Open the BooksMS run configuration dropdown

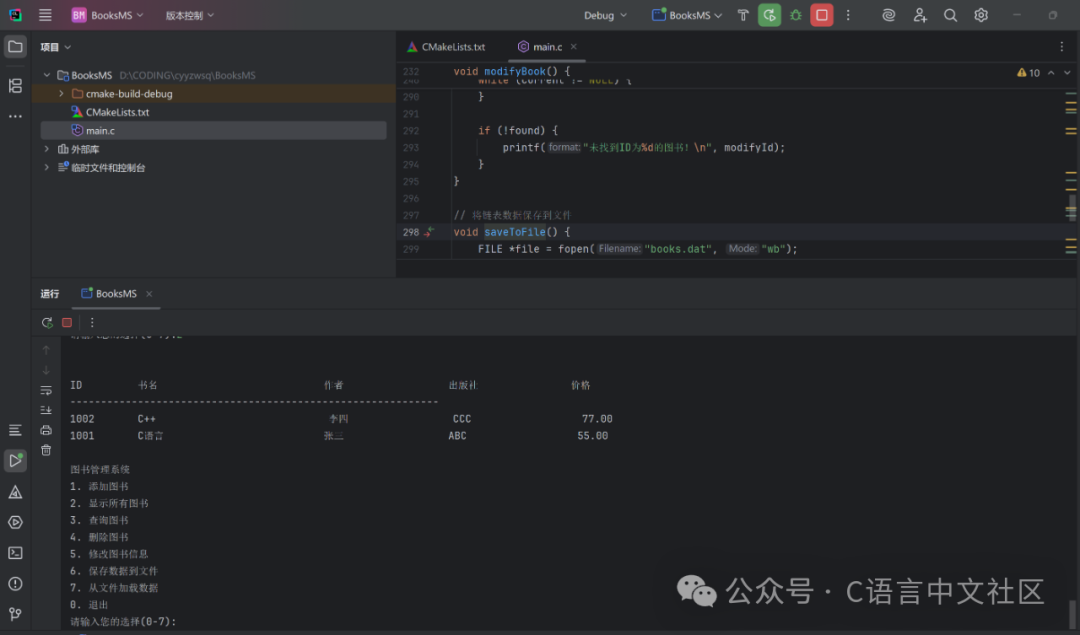pyautogui.click(x=687, y=15)
